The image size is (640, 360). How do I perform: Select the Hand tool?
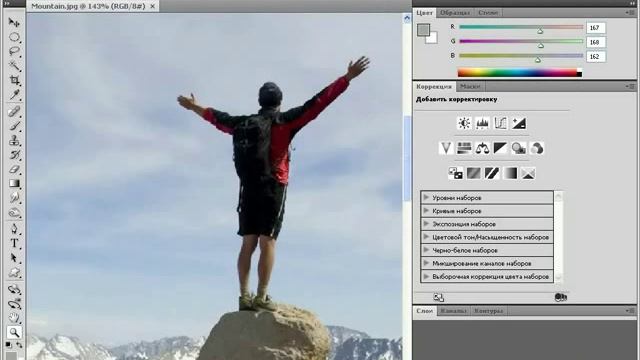pos(14,318)
